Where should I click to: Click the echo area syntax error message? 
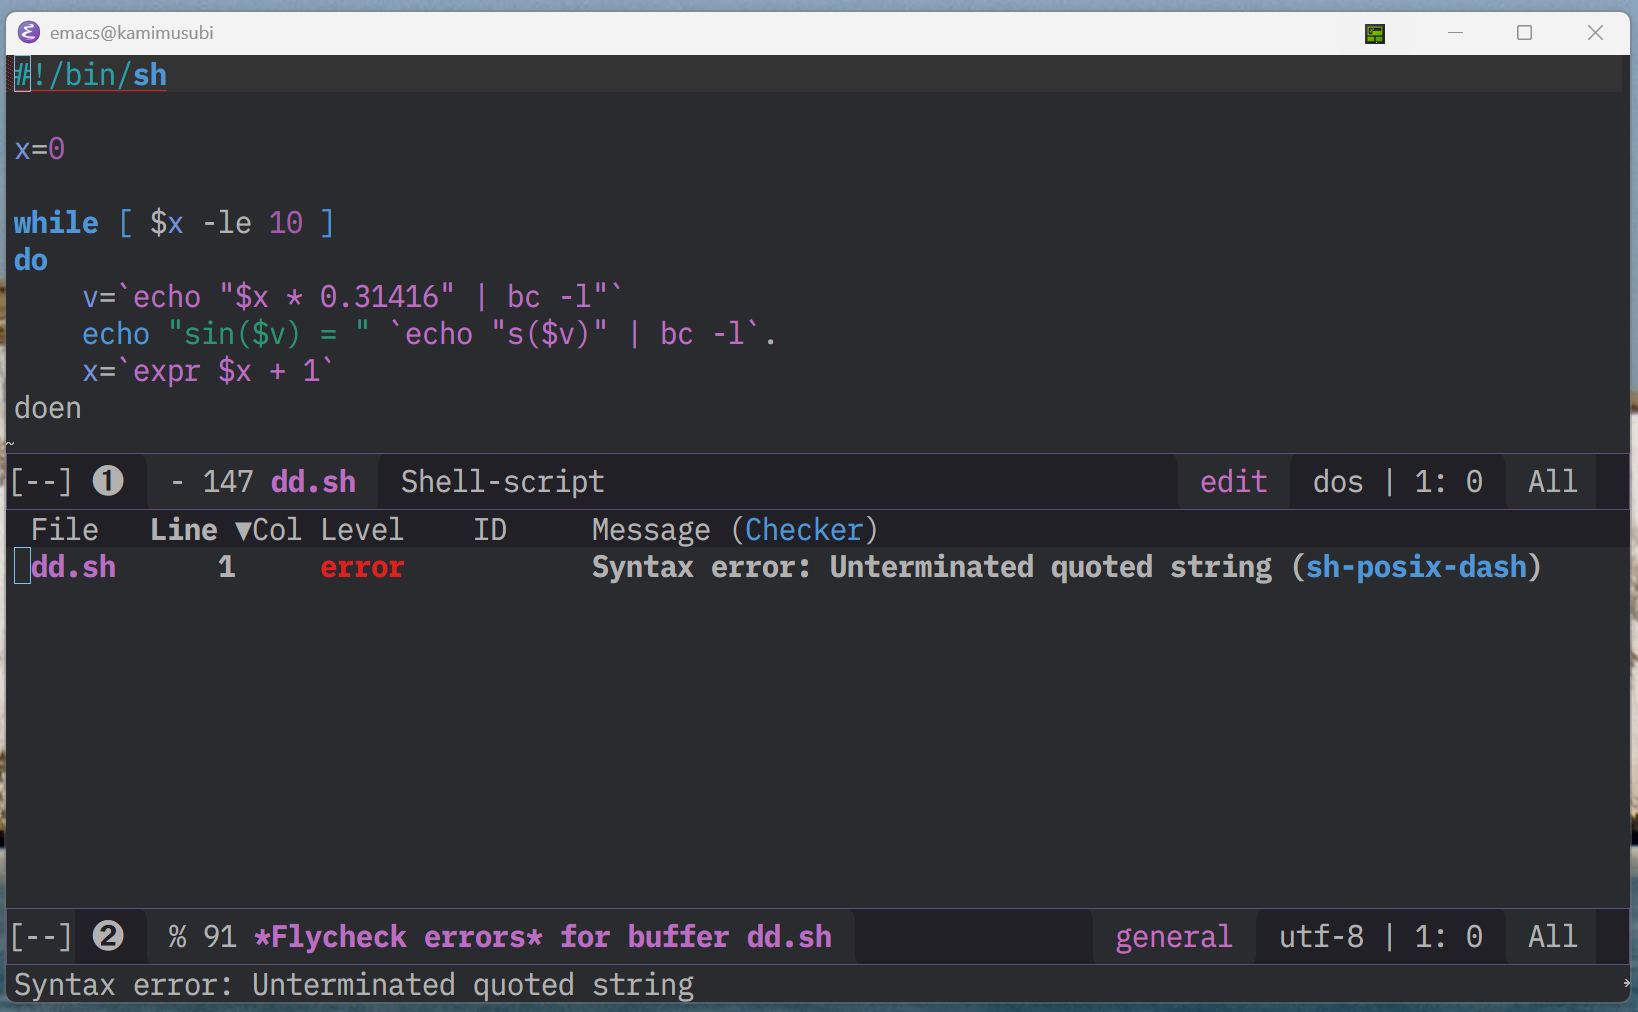(354, 985)
